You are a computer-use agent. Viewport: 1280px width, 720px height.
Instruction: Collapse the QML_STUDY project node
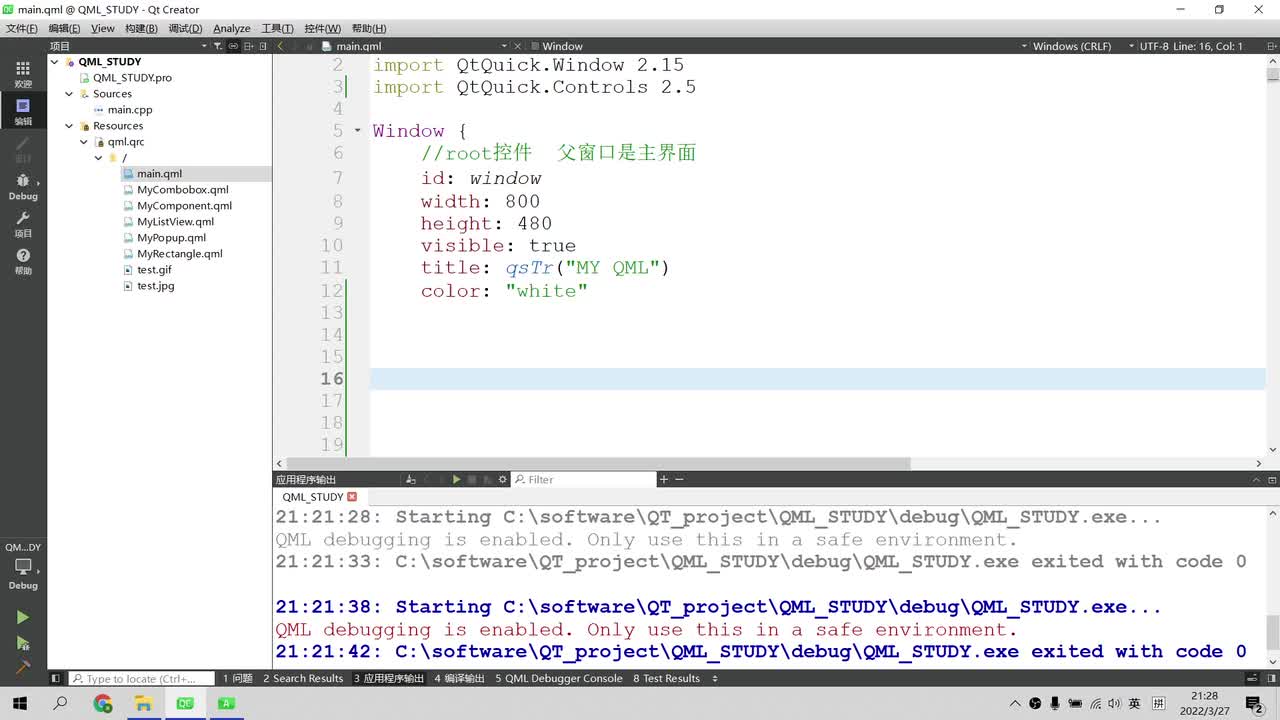(x=55, y=62)
